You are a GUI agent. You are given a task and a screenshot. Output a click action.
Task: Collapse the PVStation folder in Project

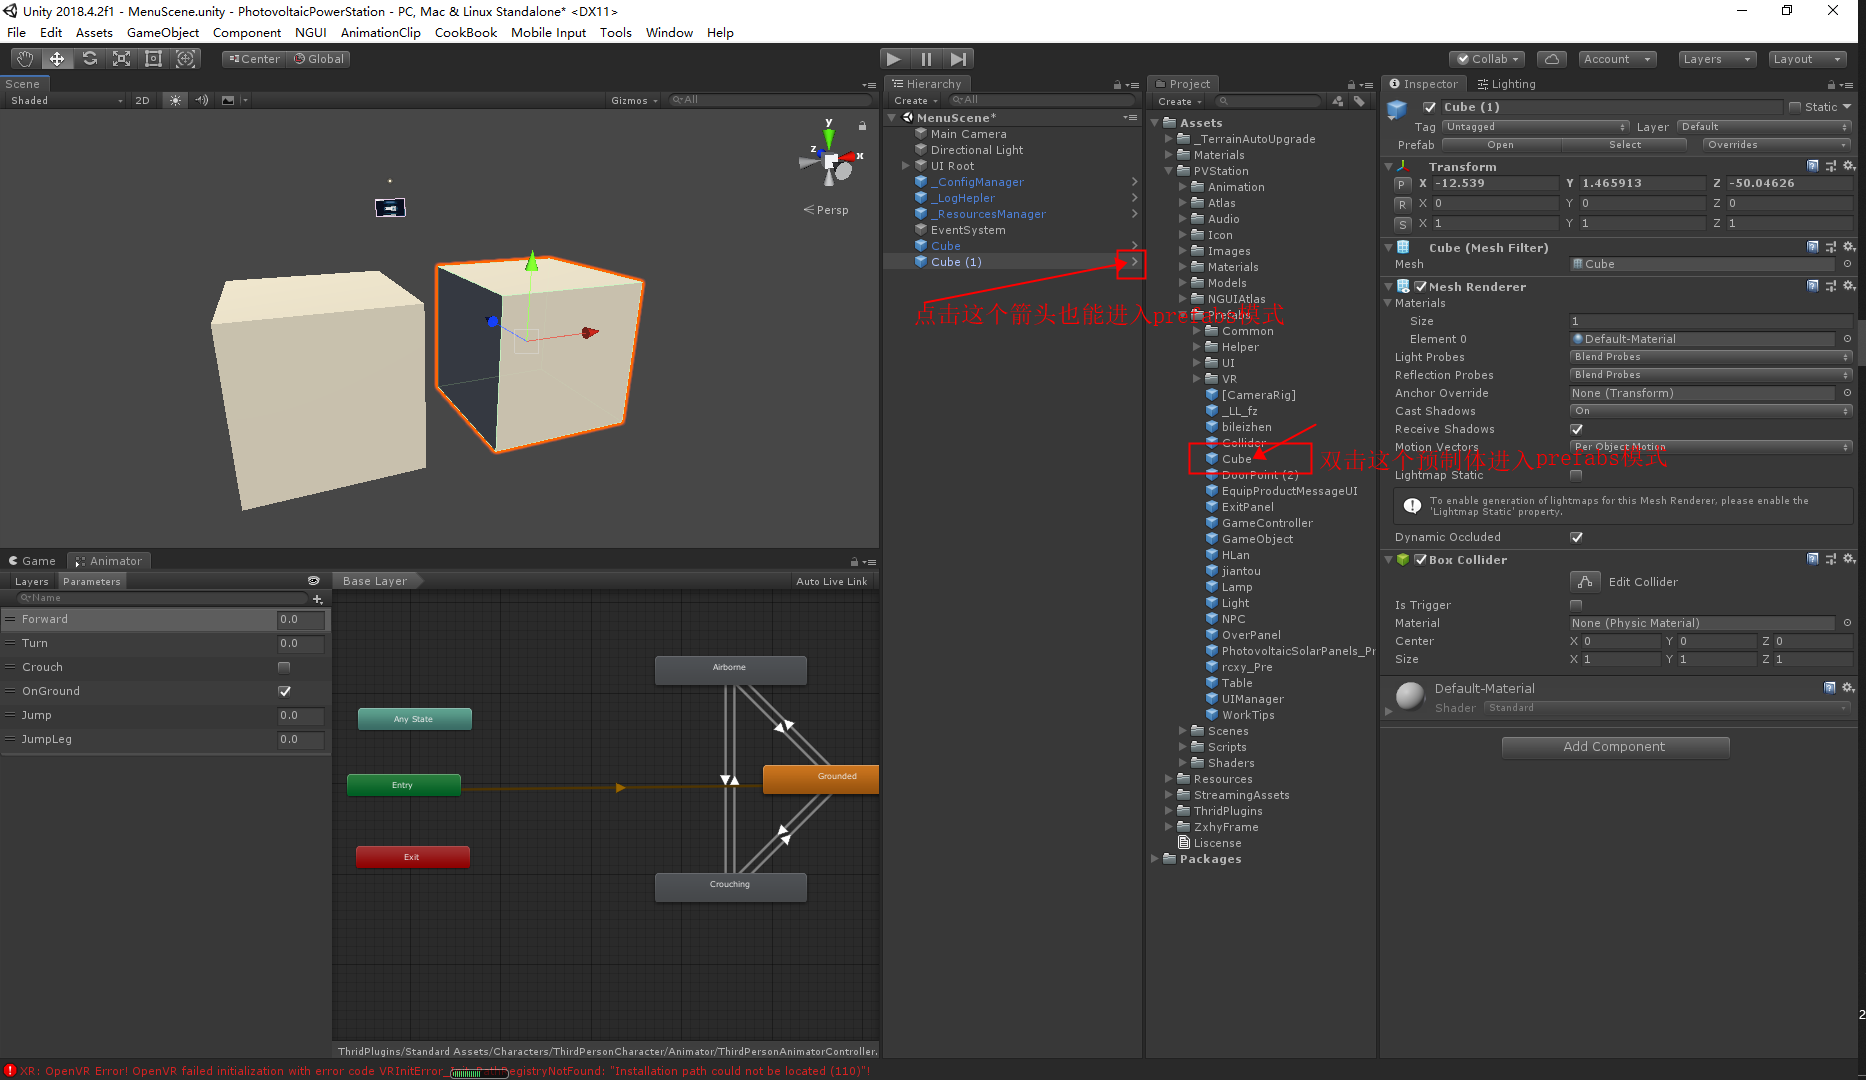pos(1168,170)
